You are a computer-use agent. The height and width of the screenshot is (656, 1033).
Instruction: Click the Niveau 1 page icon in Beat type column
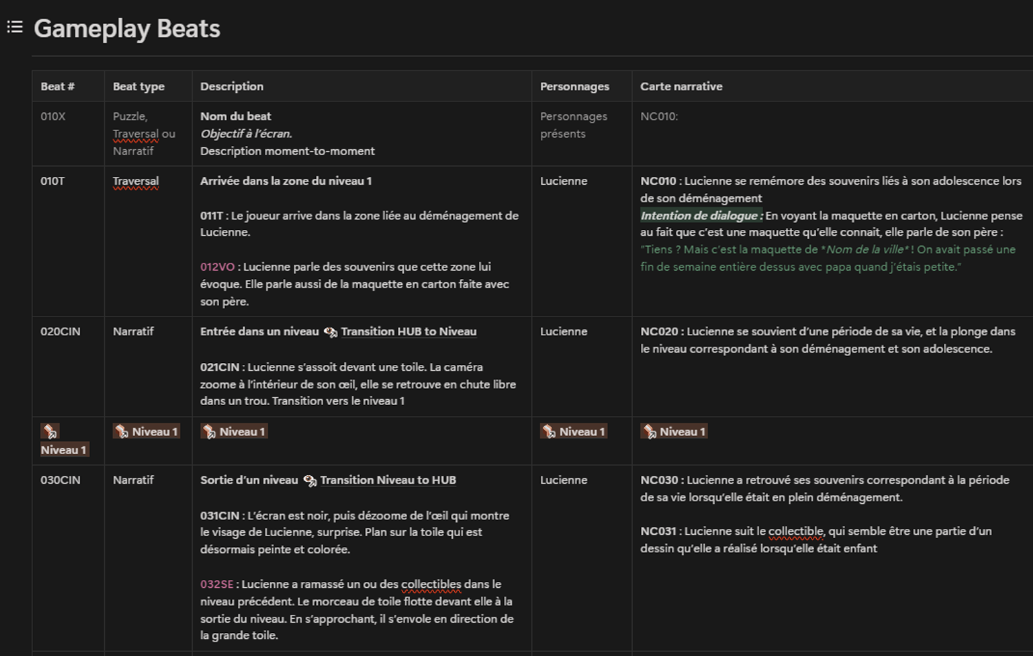click(121, 432)
